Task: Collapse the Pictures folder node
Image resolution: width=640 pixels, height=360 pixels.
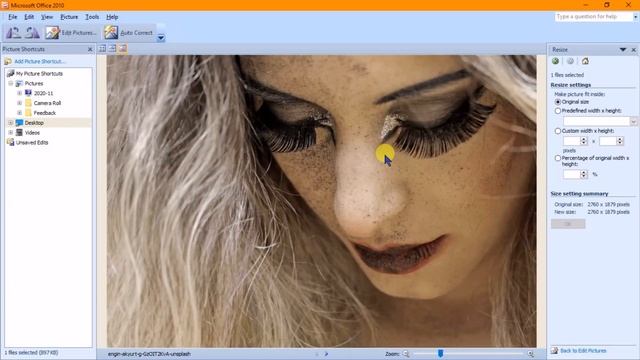Action: (11, 83)
